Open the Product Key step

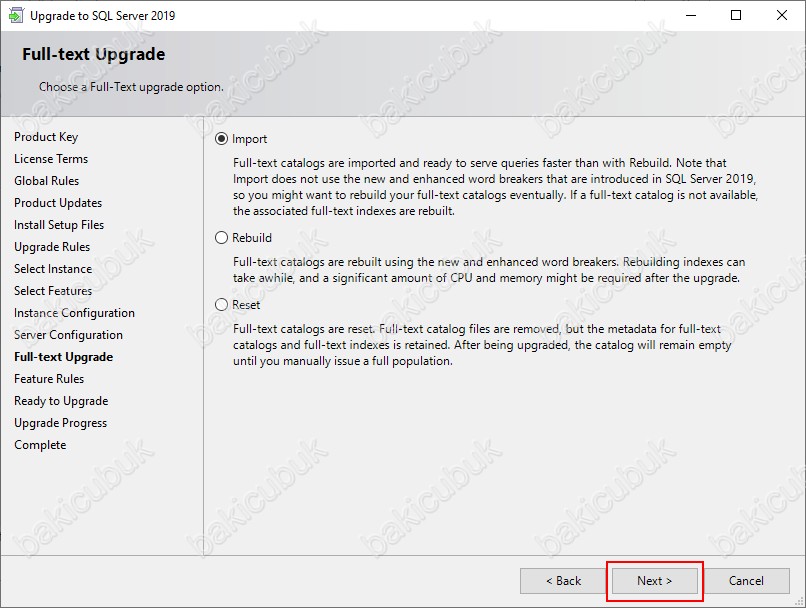click(46, 137)
